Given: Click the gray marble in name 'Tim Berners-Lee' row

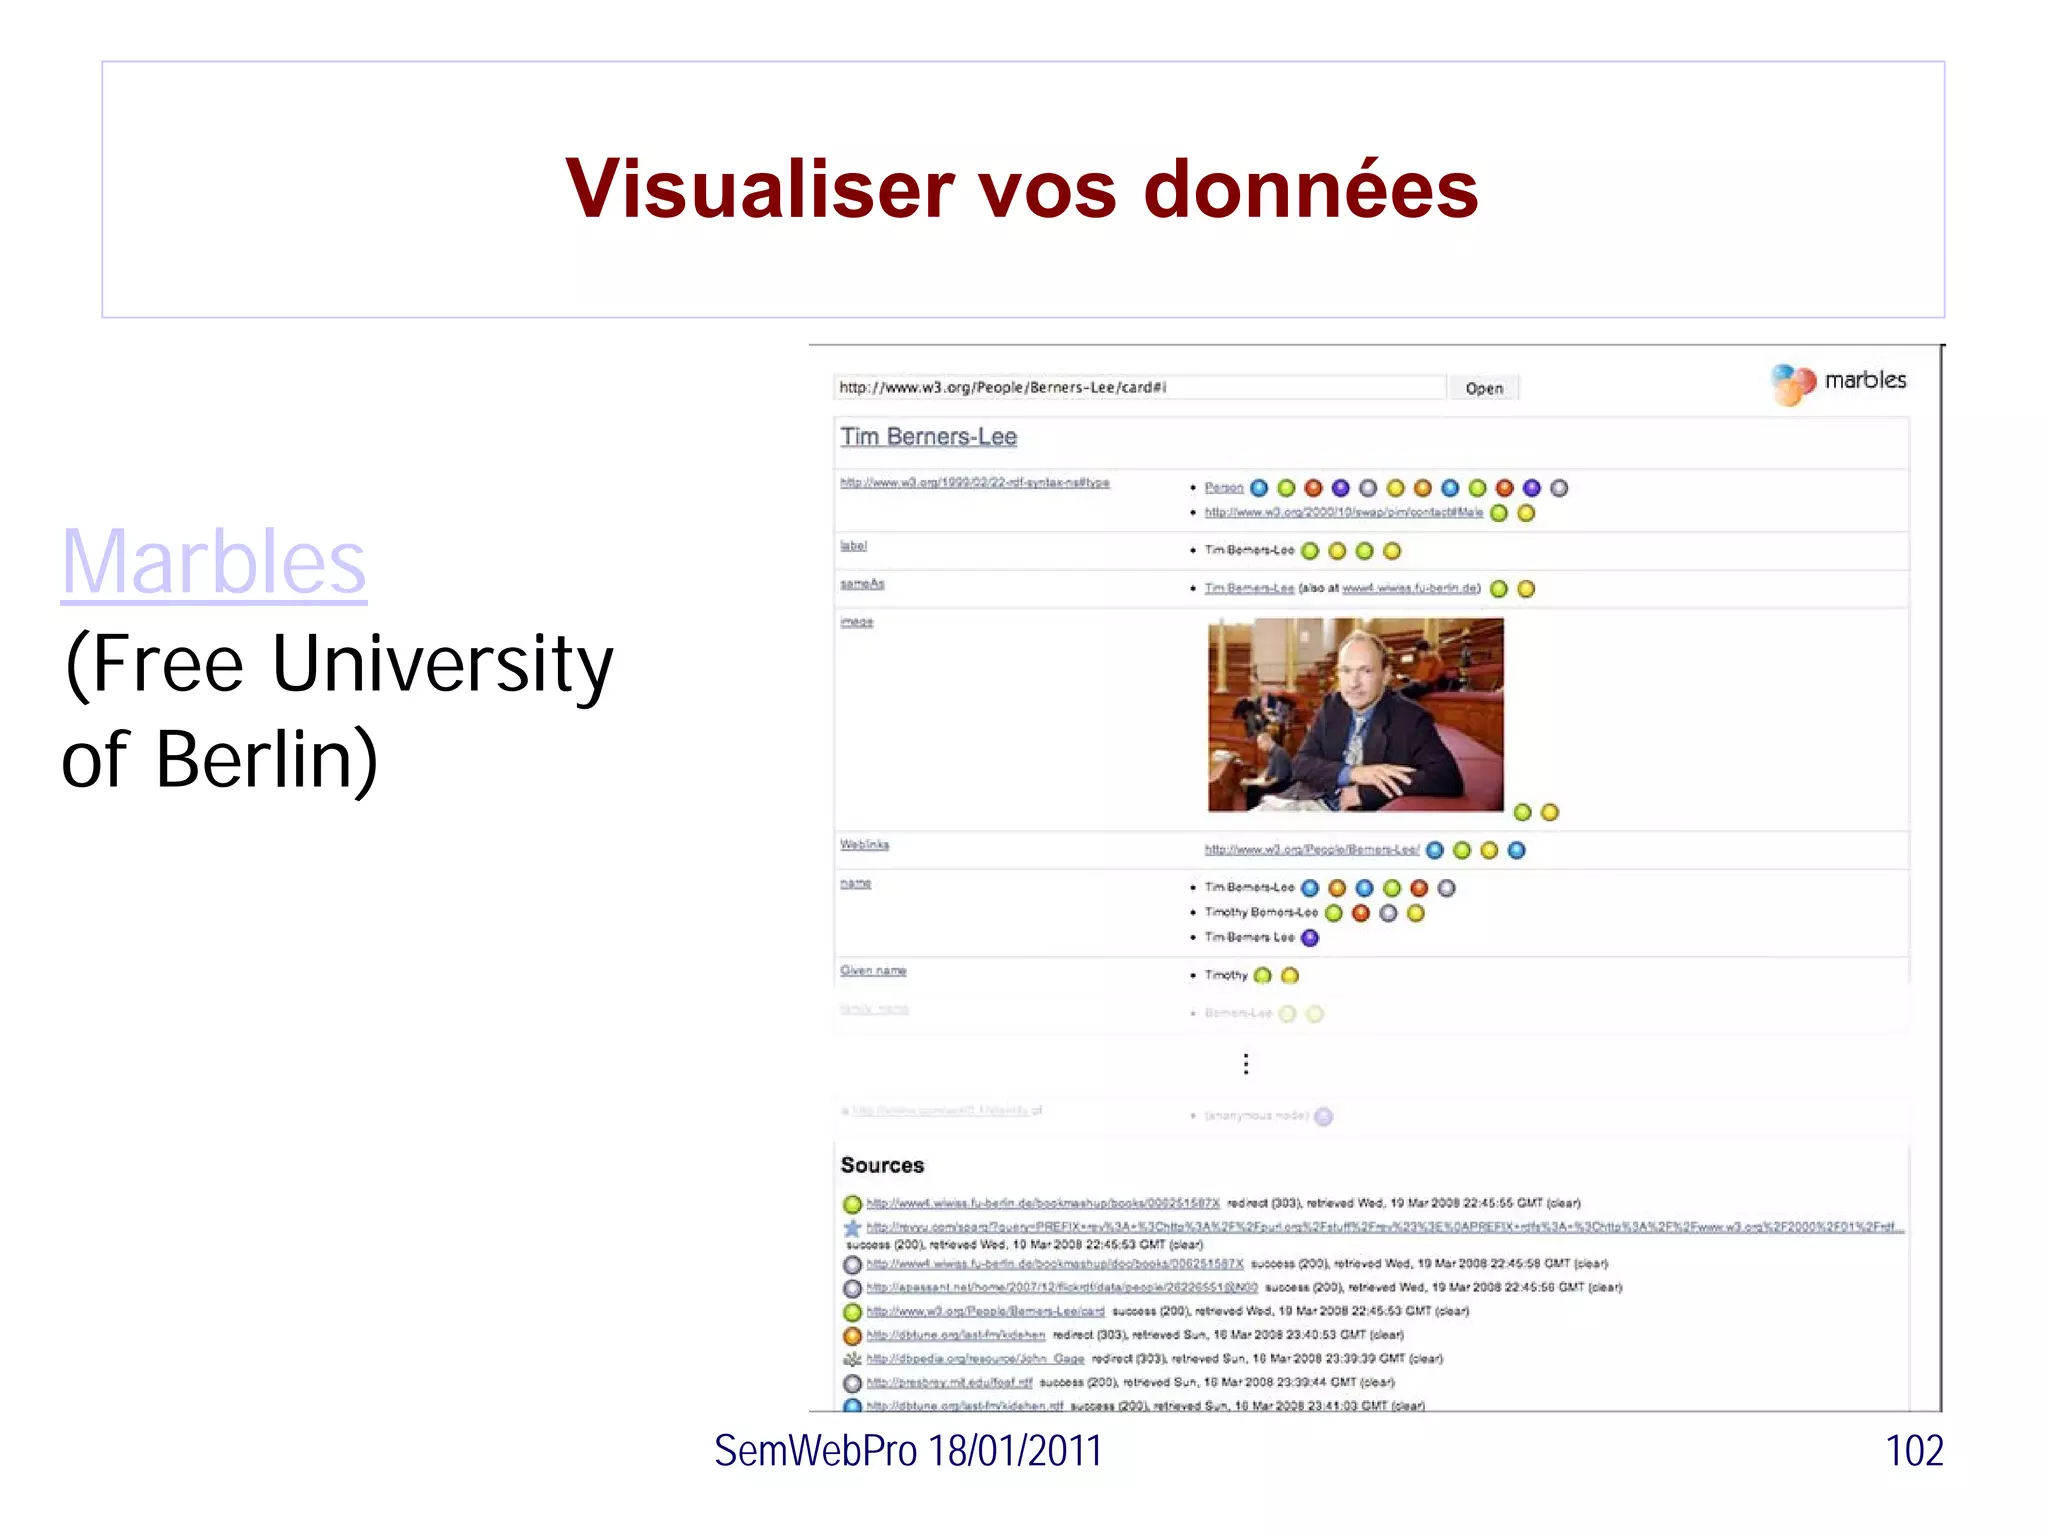Looking at the screenshot, I should coord(1446,888).
